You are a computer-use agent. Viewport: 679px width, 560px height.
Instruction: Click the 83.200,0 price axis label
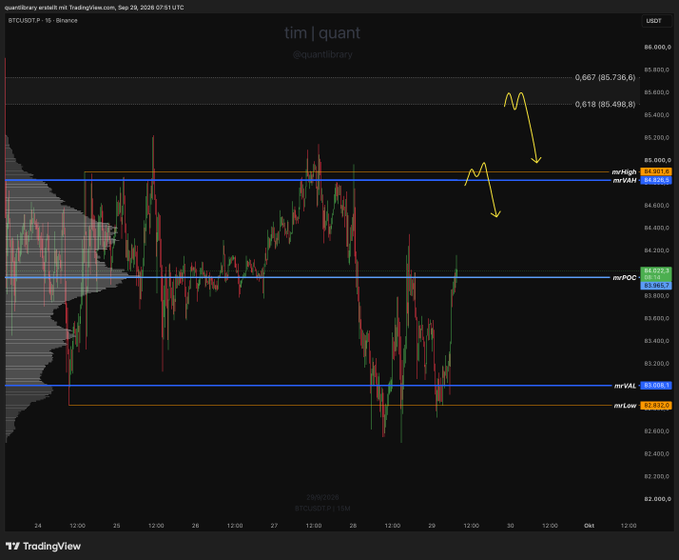pyautogui.click(x=657, y=363)
